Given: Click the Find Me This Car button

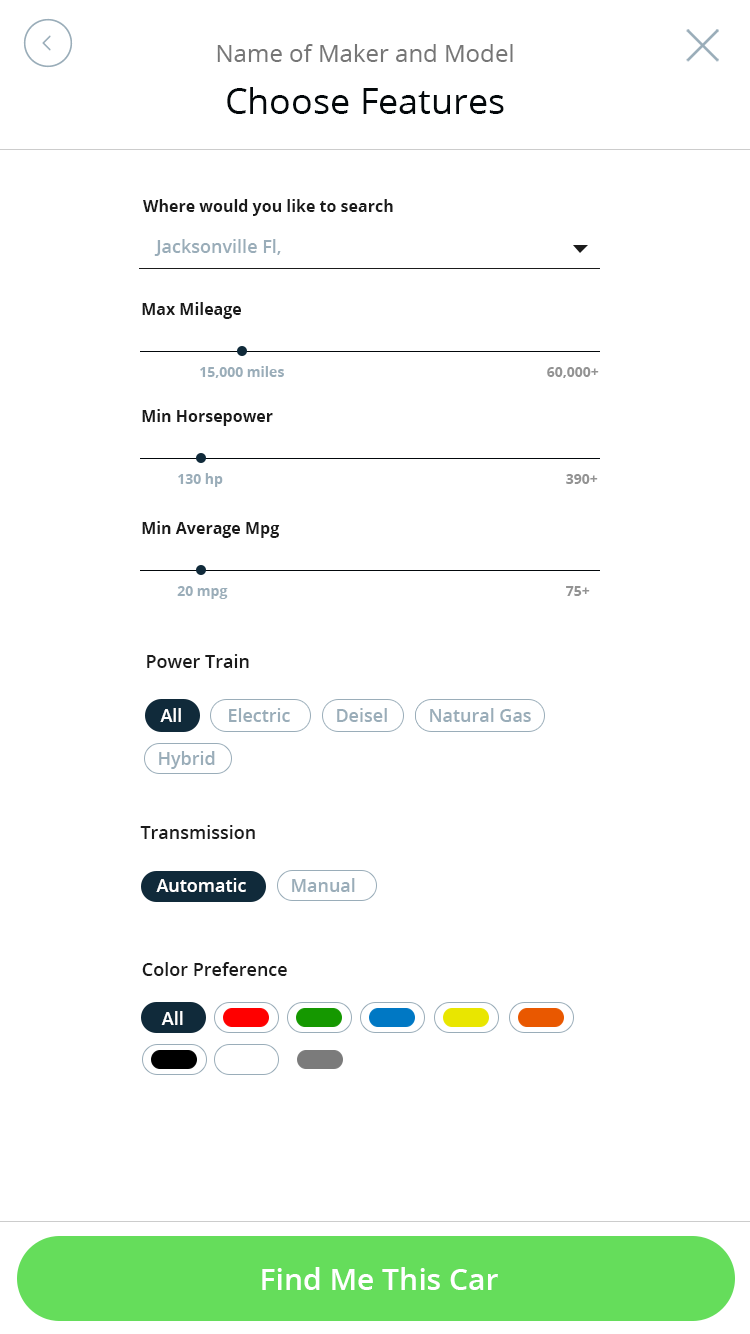Looking at the screenshot, I should 376,1279.
